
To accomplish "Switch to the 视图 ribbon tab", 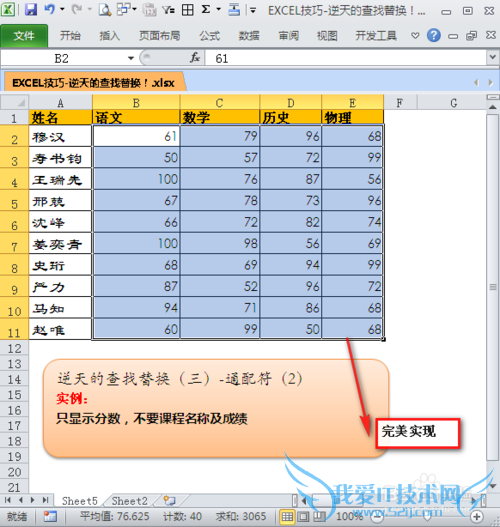I will pos(327,36).
